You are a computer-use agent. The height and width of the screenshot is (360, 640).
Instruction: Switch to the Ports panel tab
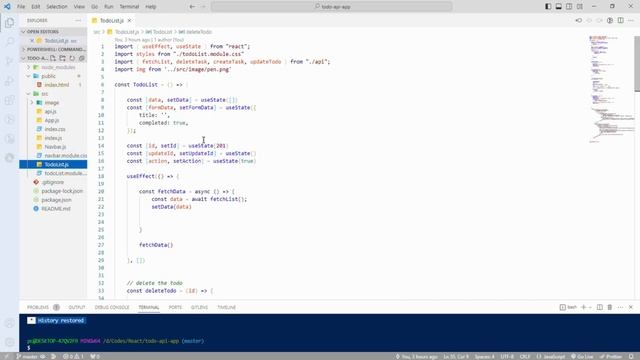pos(175,307)
